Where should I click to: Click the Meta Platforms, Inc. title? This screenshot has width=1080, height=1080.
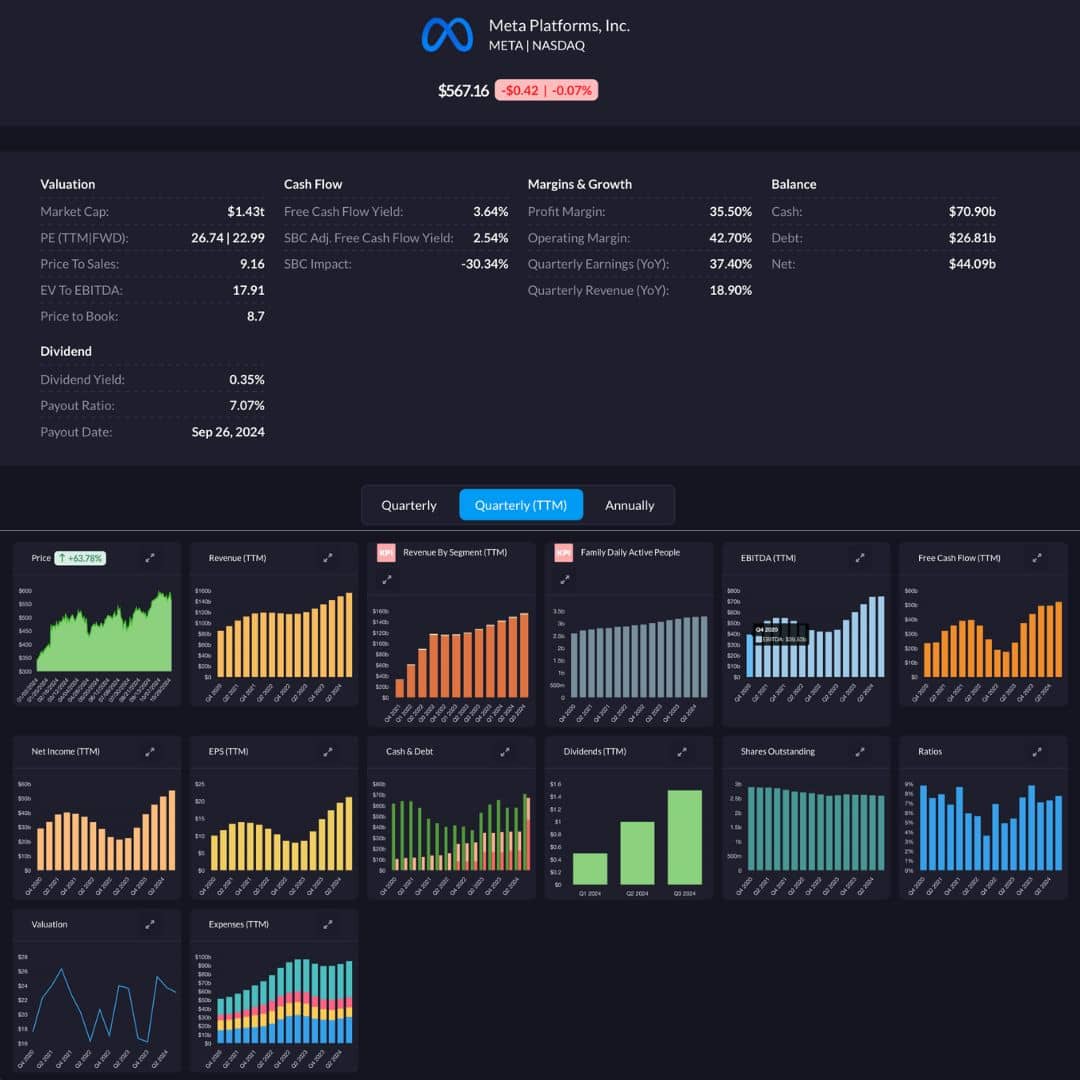pyautogui.click(x=559, y=25)
